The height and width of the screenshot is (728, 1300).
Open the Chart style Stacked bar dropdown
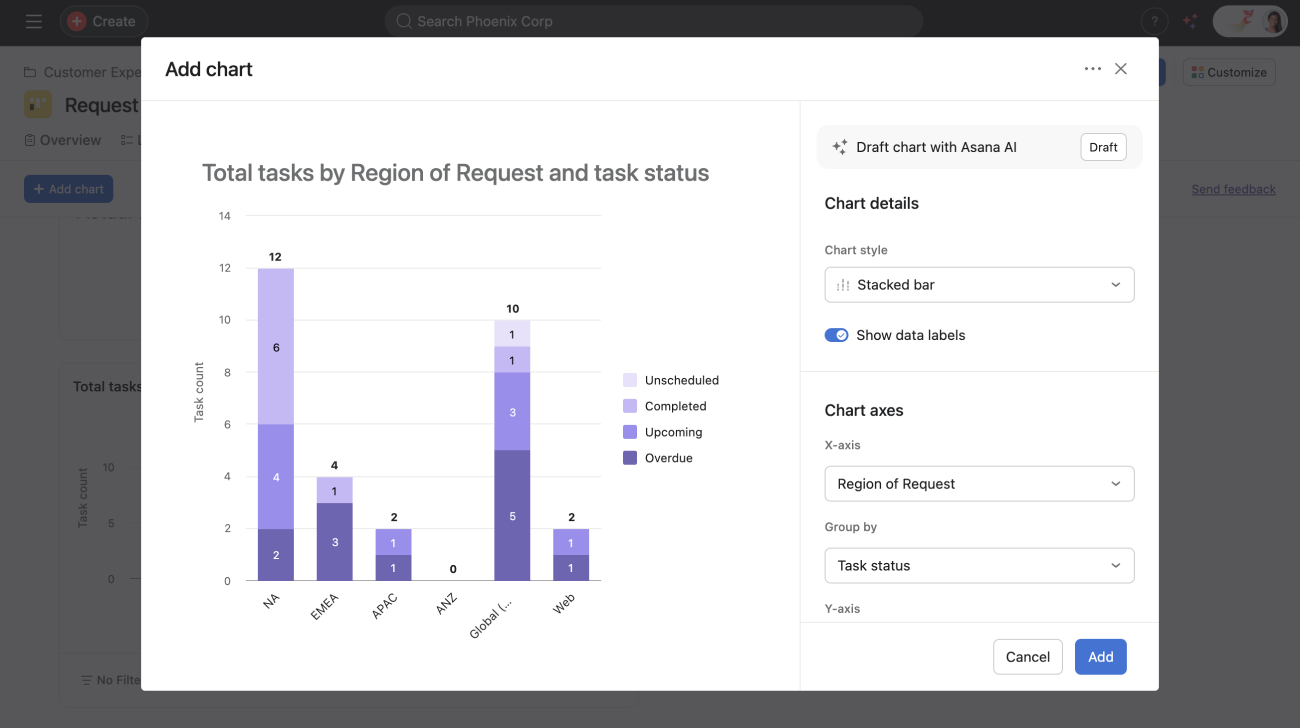[x=979, y=285]
